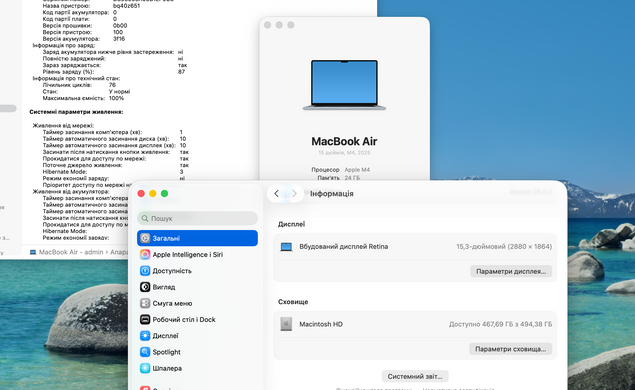This screenshot has height=390, width=635.
Task: Minimize System Settings with the yellow button
Action: coord(153,194)
